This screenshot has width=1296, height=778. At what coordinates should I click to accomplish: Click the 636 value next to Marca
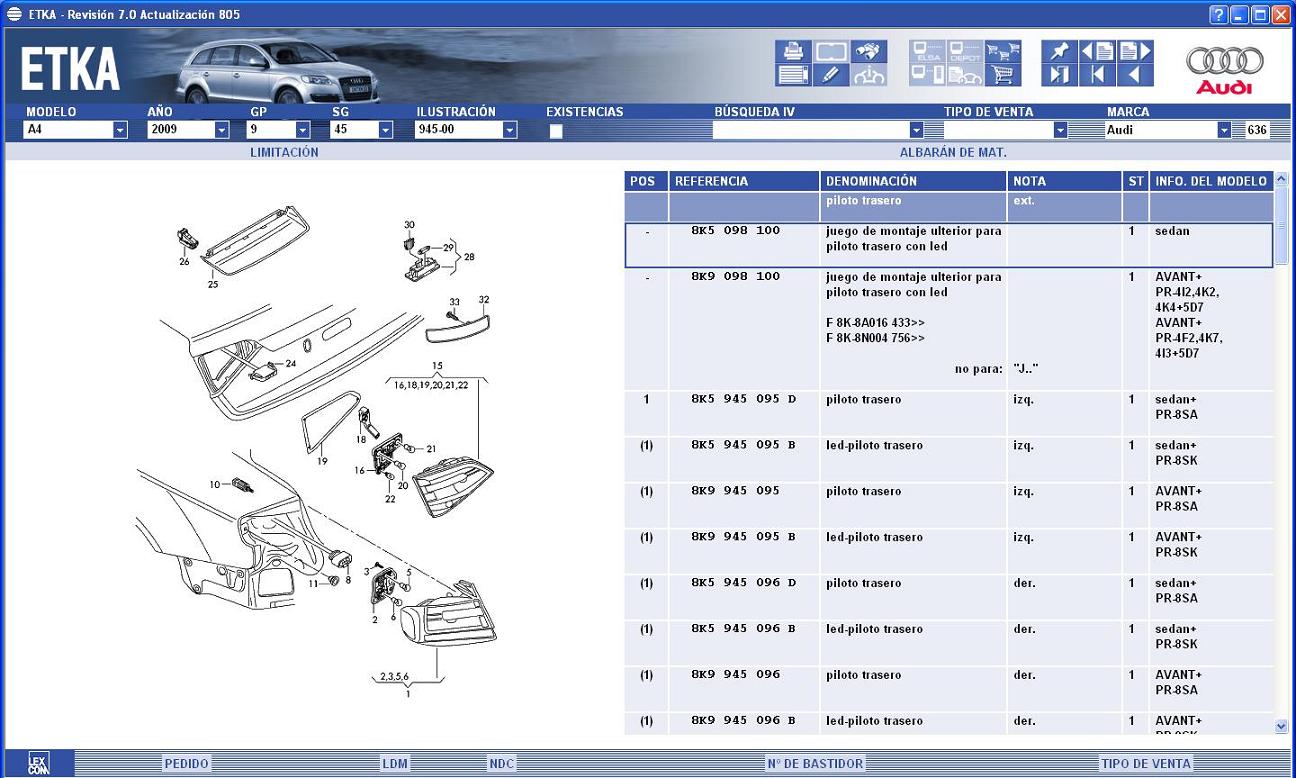(1257, 130)
